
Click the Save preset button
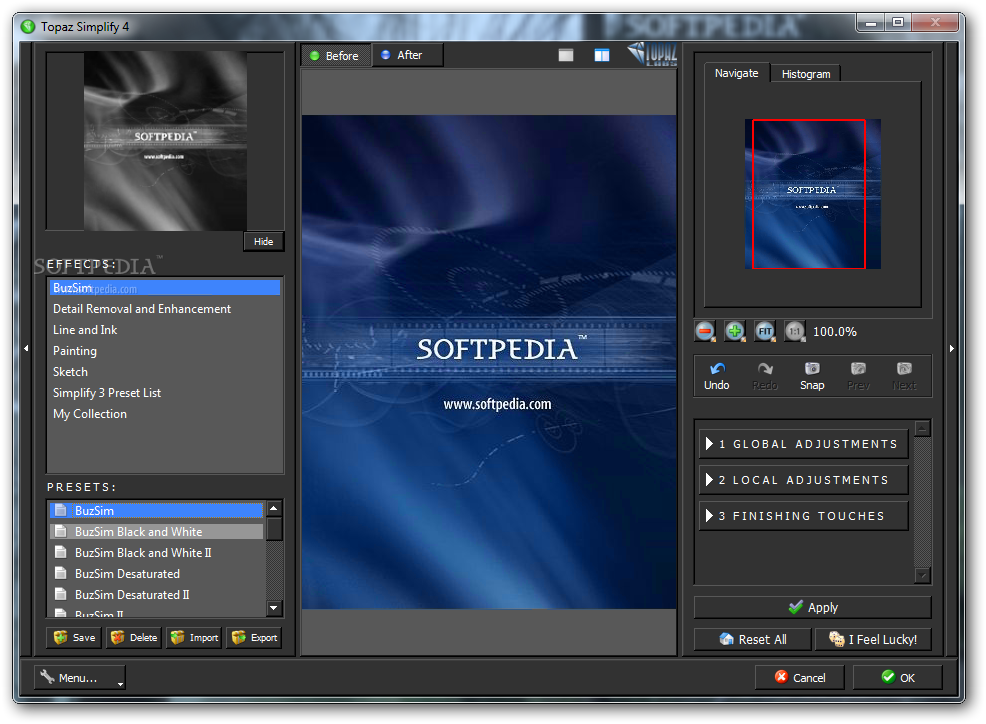pos(74,638)
